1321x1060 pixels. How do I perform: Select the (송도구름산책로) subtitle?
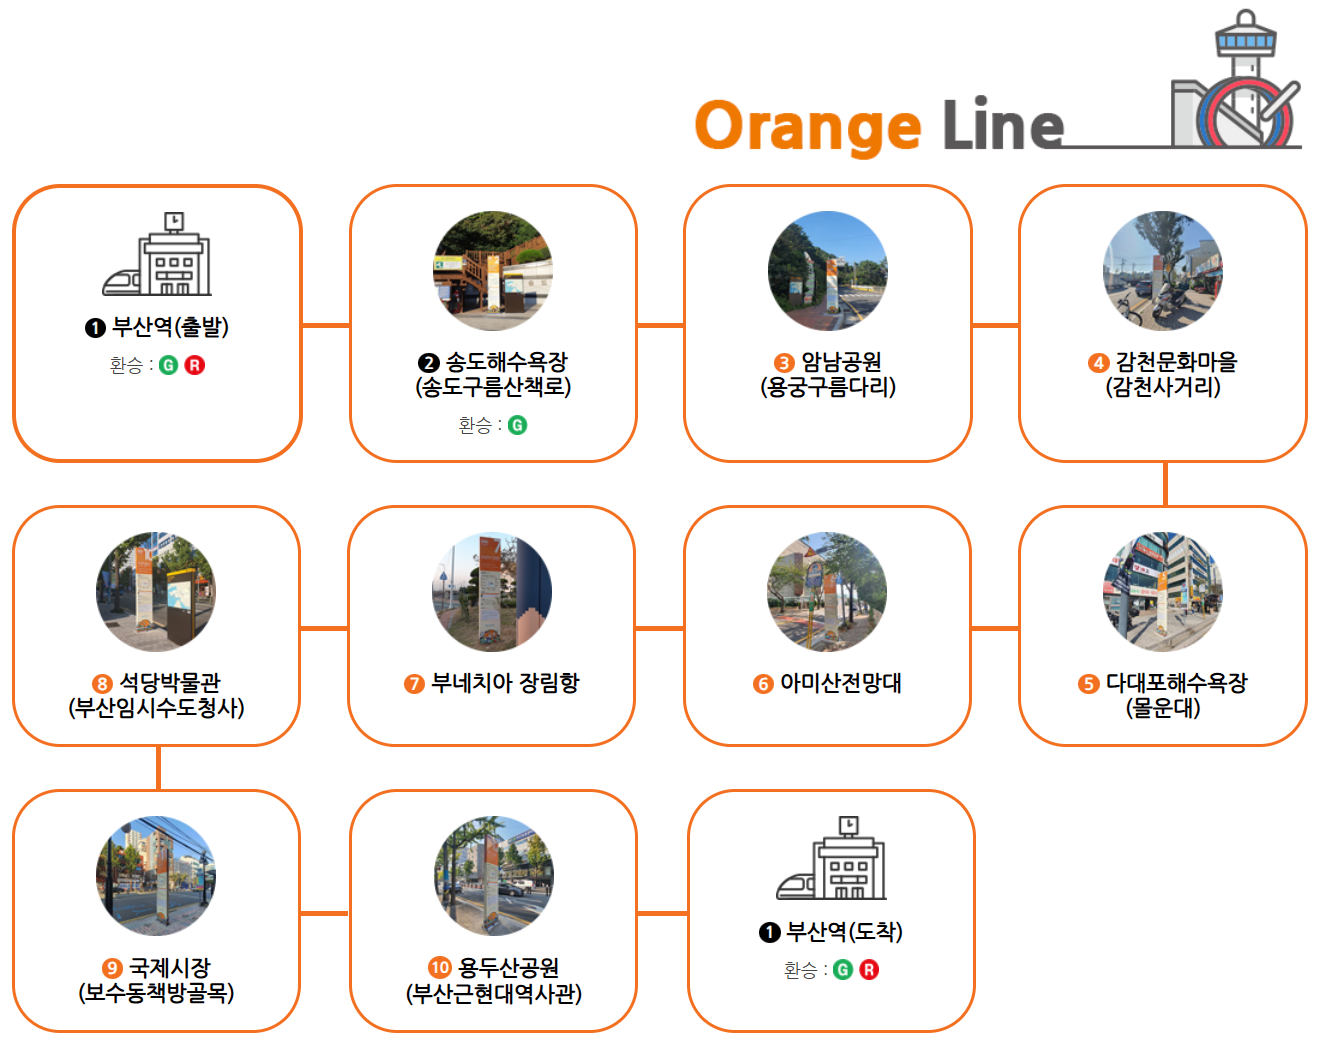(493, 387)
